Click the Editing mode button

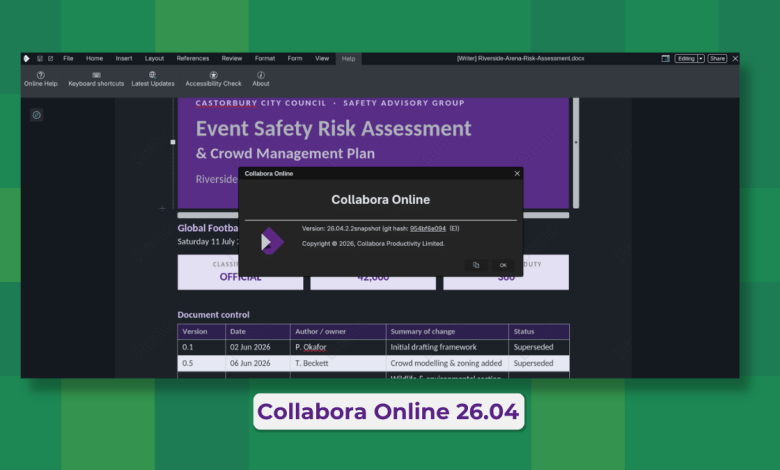(686, 59)
